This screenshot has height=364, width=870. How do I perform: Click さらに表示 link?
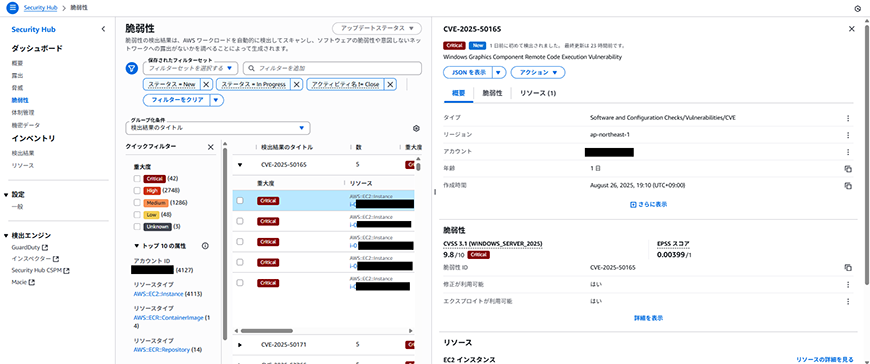pyautogui.click(x=649, y=204)
